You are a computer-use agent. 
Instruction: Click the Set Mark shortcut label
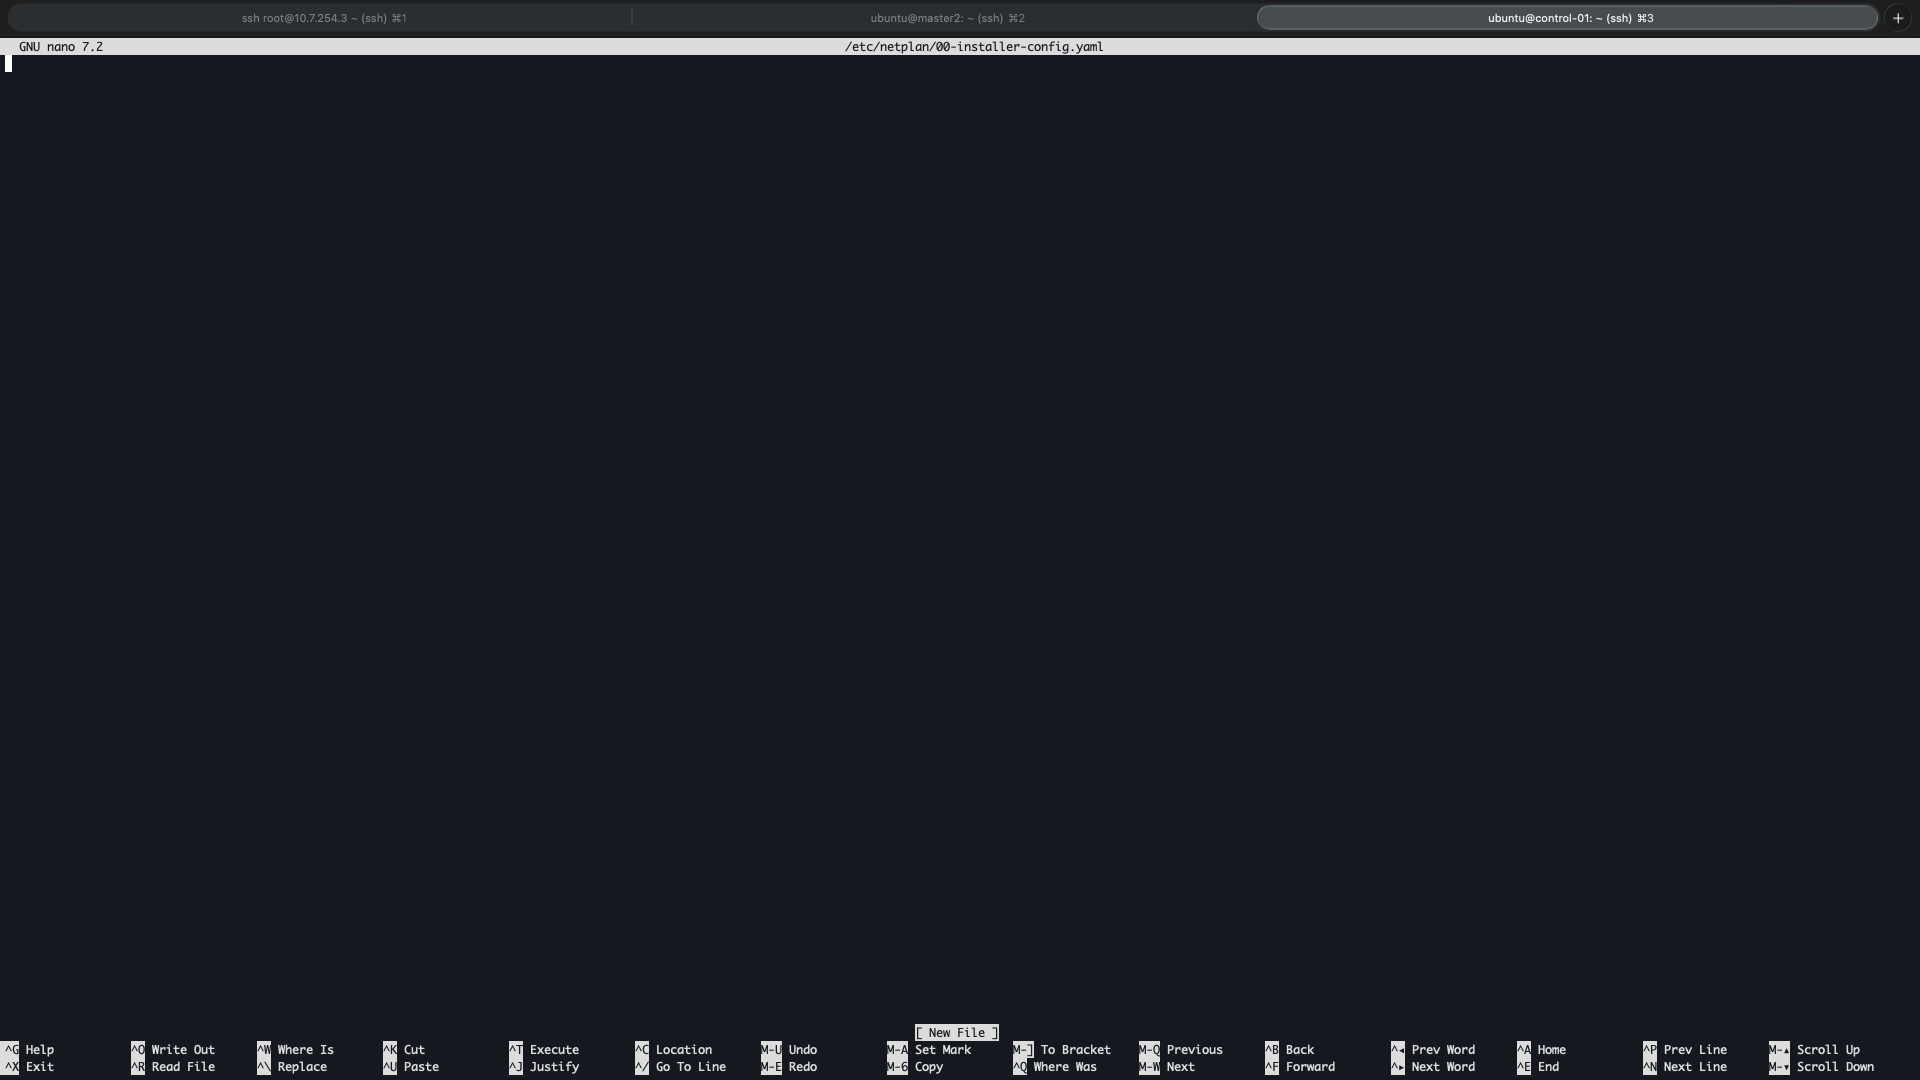pyautogui.click(x=943, y=1050)
